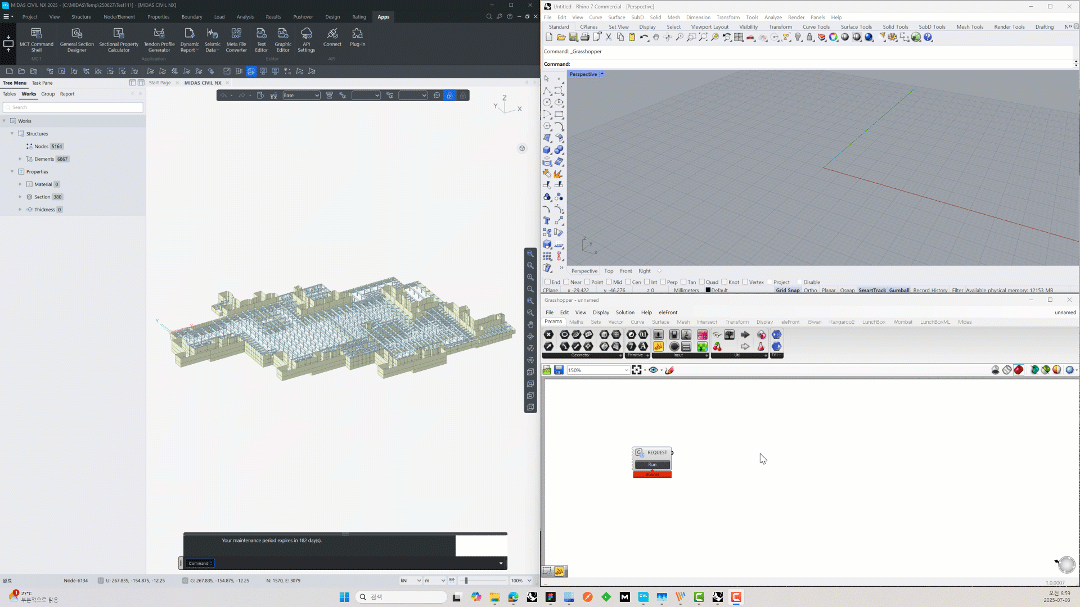Expand the Material tree node

20,184
